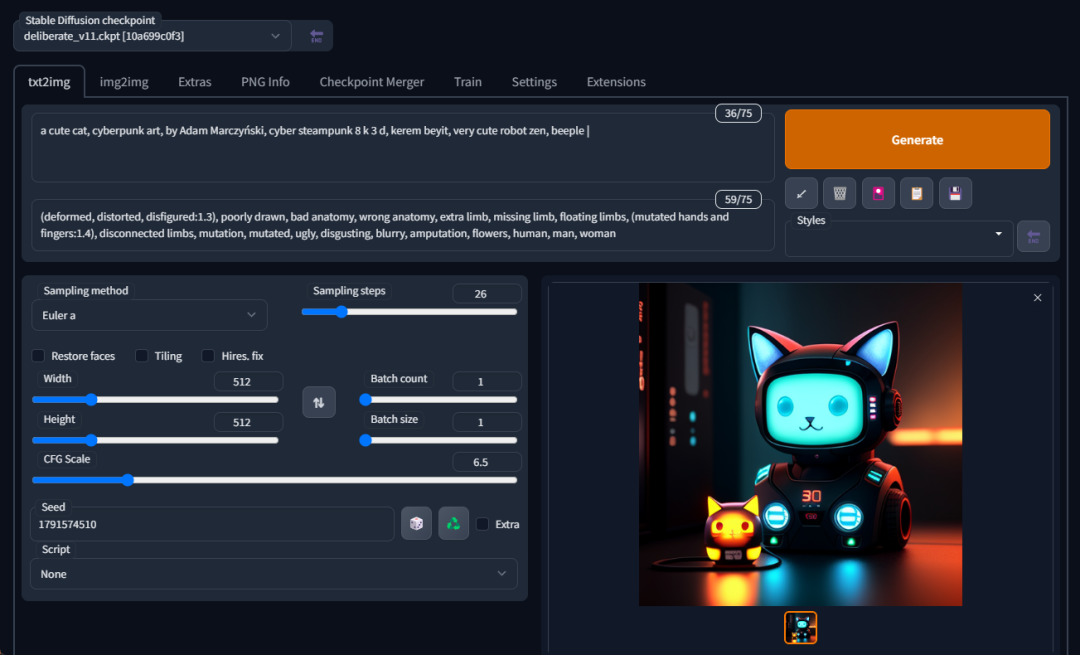Screen dimensions: 1080x655
Task: Click the dice icon to randomize seed
Action: point(416,523)
